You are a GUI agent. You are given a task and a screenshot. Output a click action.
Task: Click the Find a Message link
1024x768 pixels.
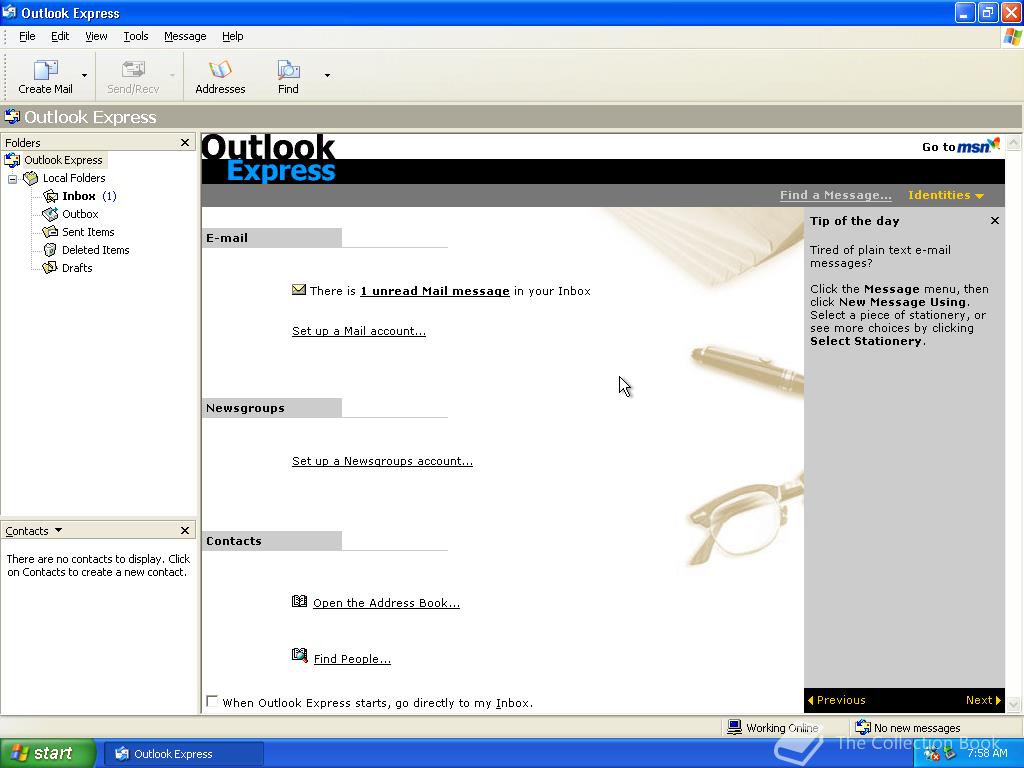pyautogui.click(x=835, y=195)
